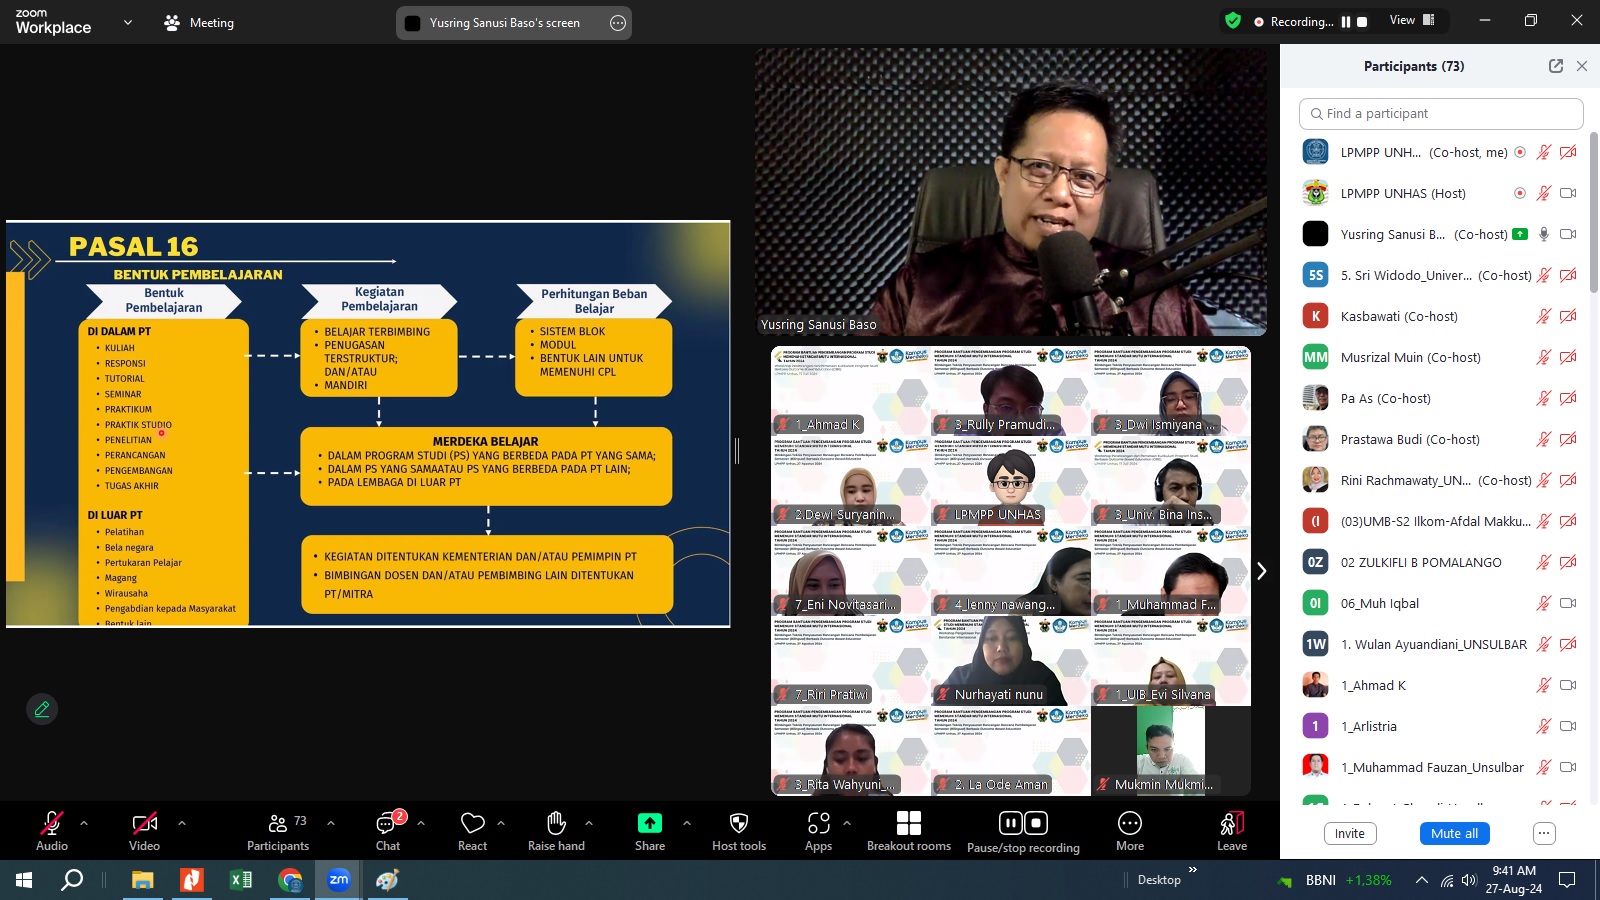The height and width of the screenshot is (900, 1600).
Task: Start video with the Video button
Action: click(x=144, y=824)
